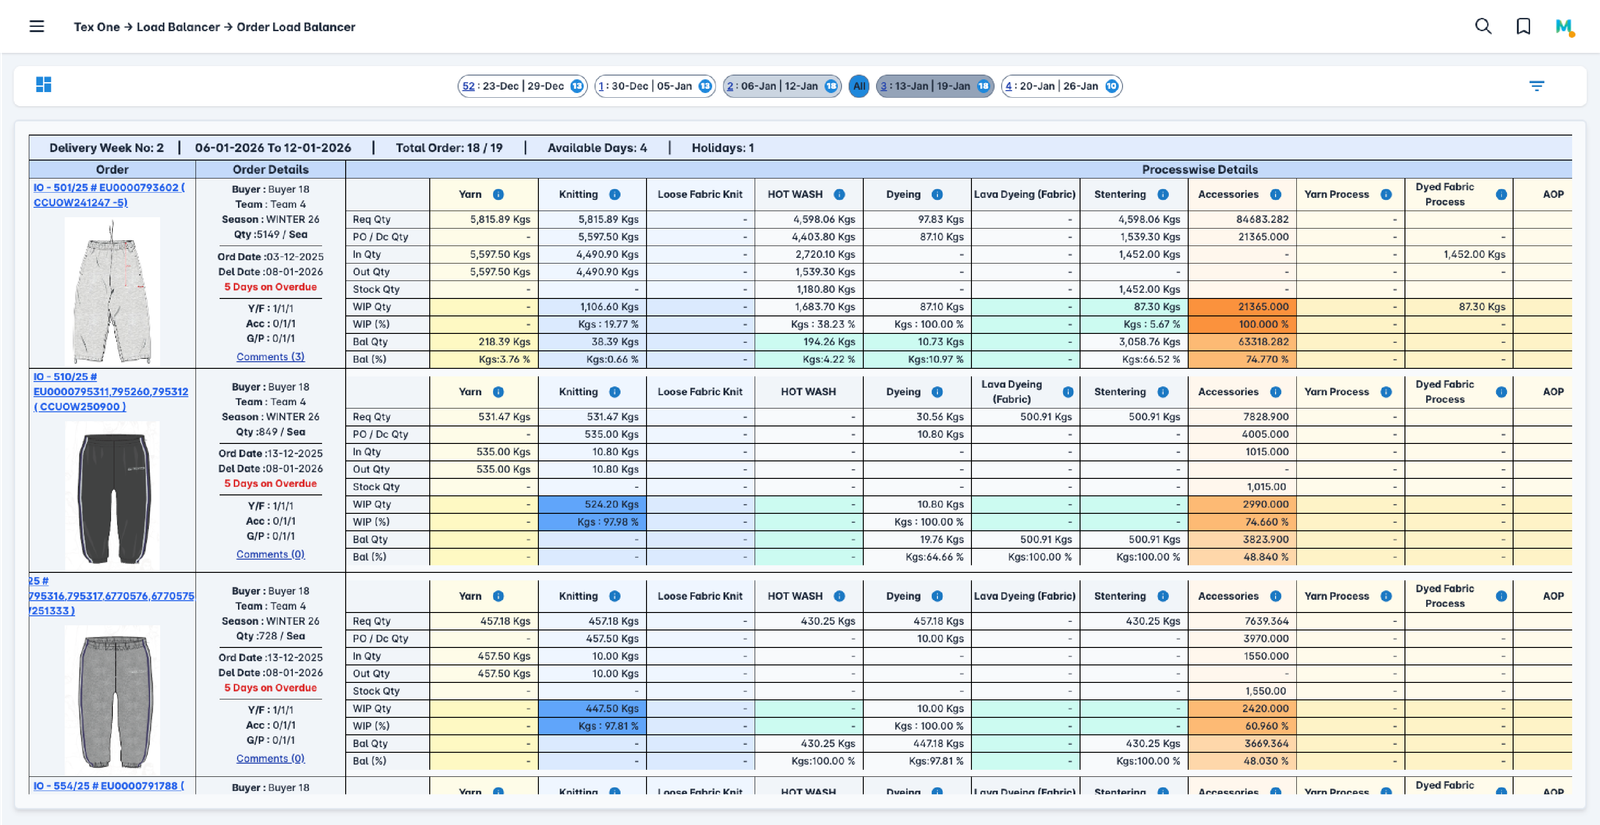Open Comments (3) link for first order

pos(270,357)
